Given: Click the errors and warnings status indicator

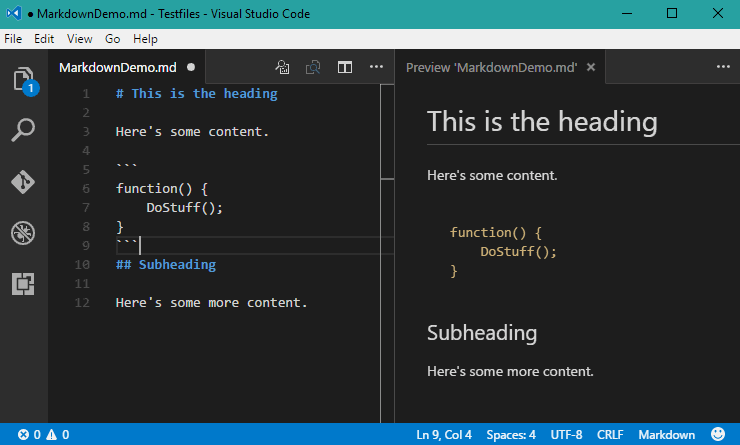Looking at the screenshot, I should click(x=43, y=435).
